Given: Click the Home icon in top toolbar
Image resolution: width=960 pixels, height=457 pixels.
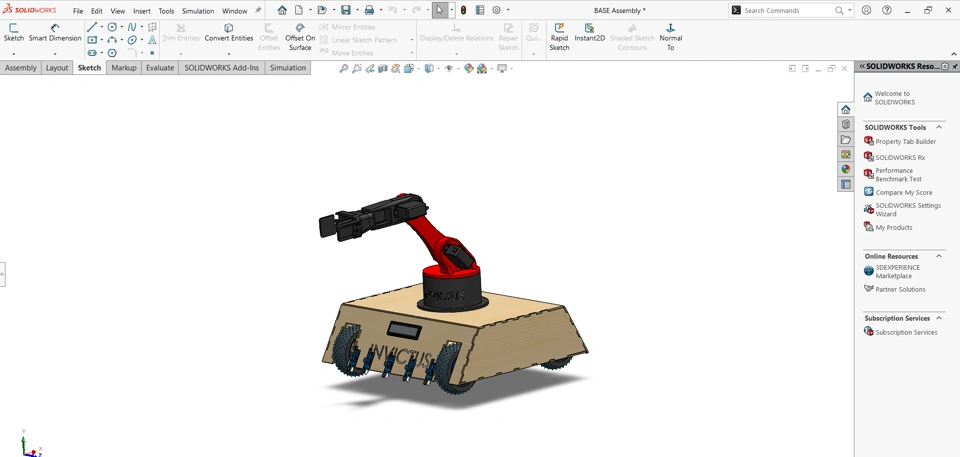Looking at the screenshot, I should point(282,10).
